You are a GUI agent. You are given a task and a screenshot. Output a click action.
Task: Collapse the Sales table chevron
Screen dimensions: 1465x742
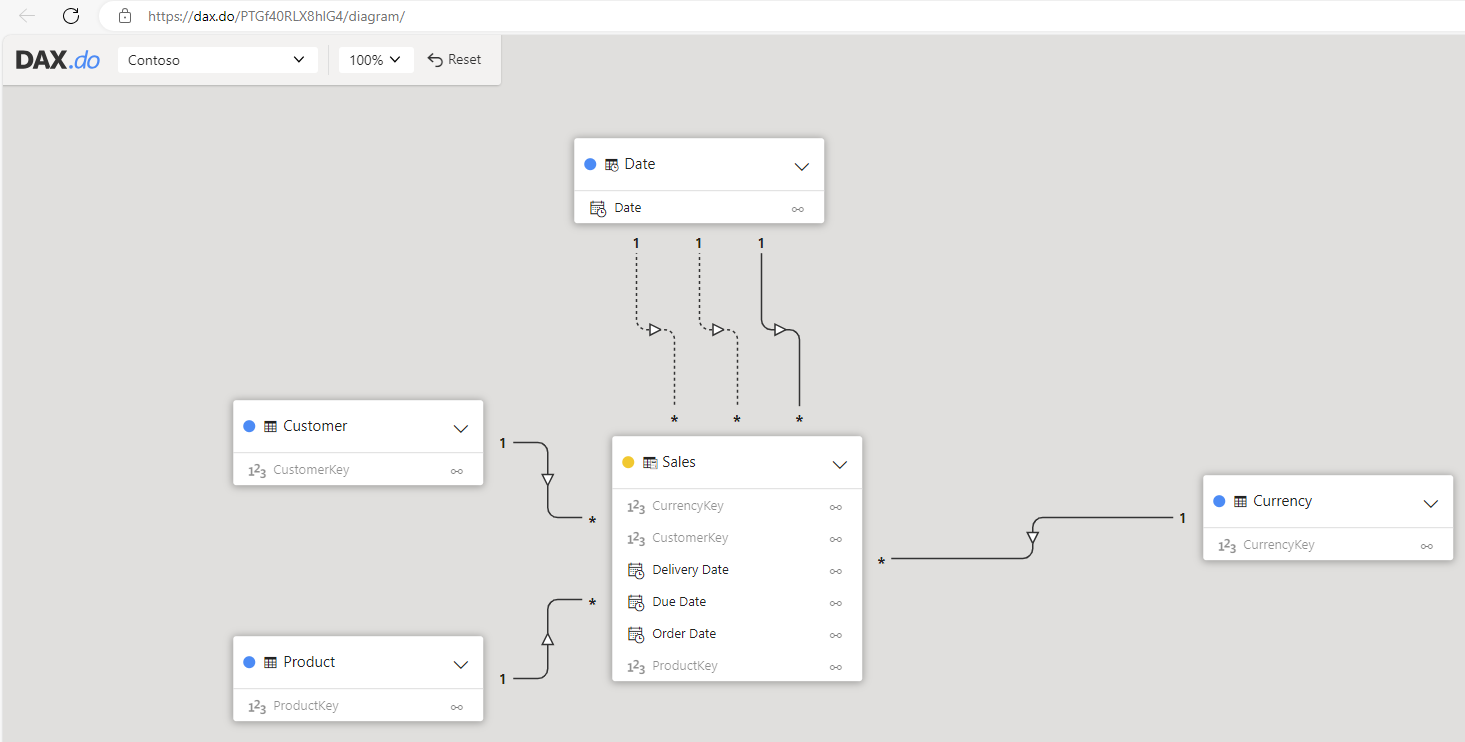tap(839, 464)
